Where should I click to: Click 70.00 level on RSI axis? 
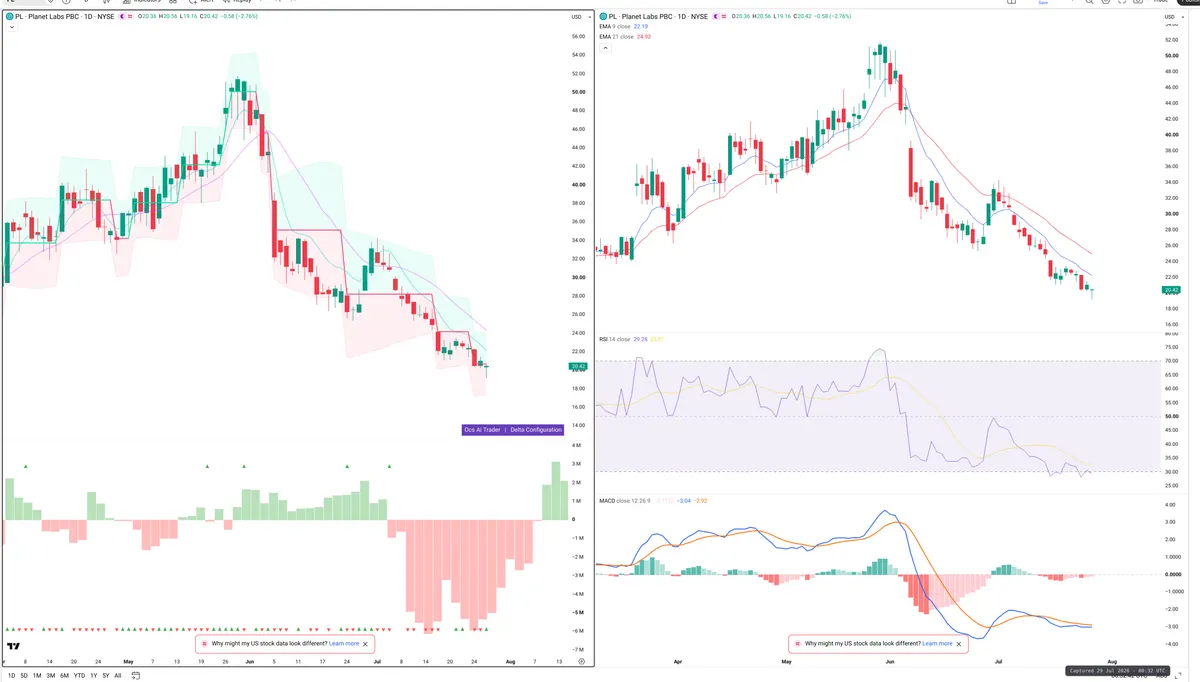(x=1172, y=361)
